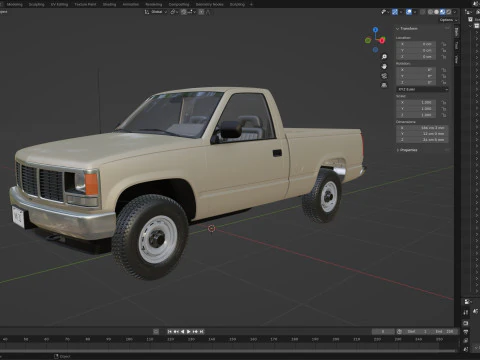Open the Options dropdown in viewport
The height and width of the screenshot is (360, 480).
tap(448, 20)
